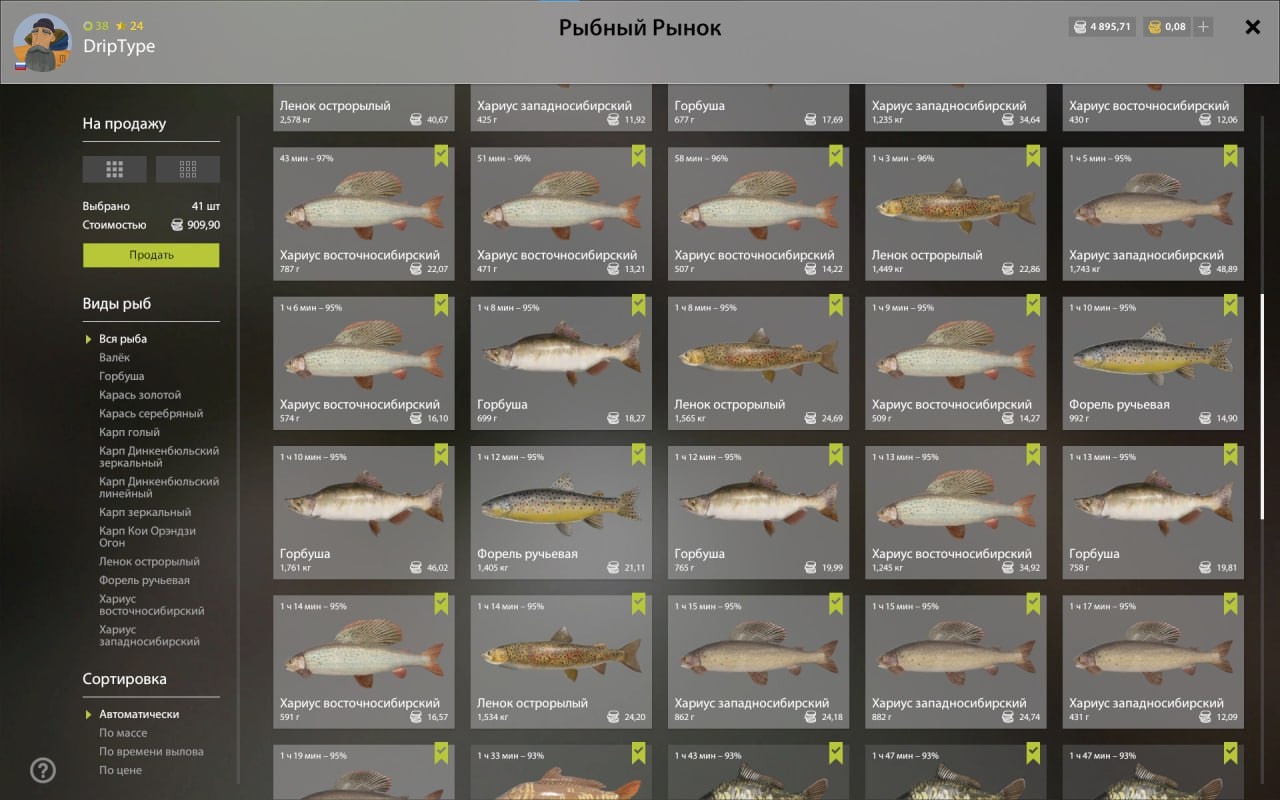Screen dimensions: 1280x800
Task: Sort fish По цене
Action: (x=120, y=770)
